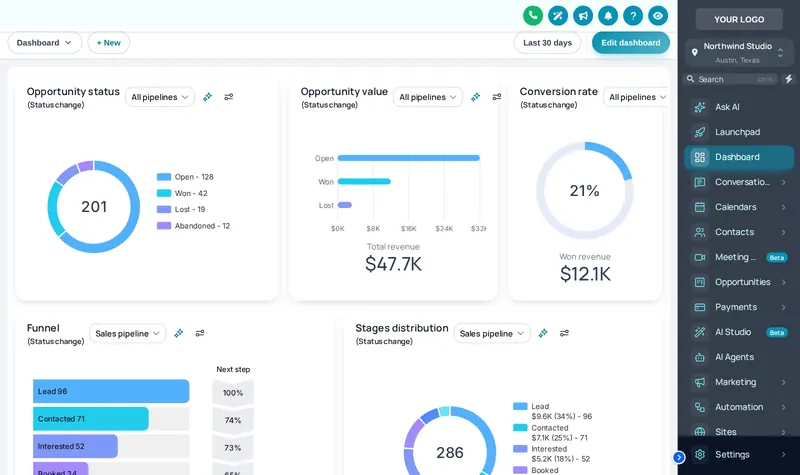The height and width of the screenshot is (475, 800).
Task: Open All pipelines dropdown on Opportunity value
Action: (428, 97)
